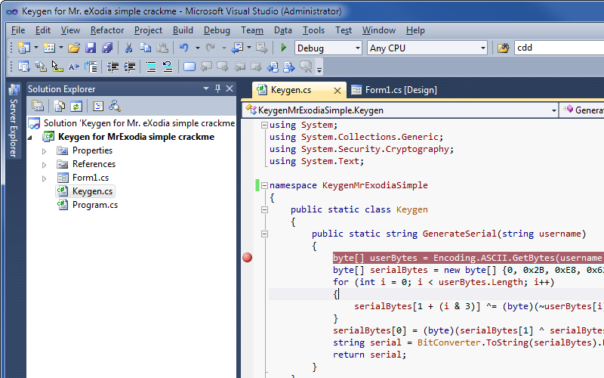This screenshot has width=604, height=378.
Task: Click the Display Word Completion icon
Action: point(74,67)
